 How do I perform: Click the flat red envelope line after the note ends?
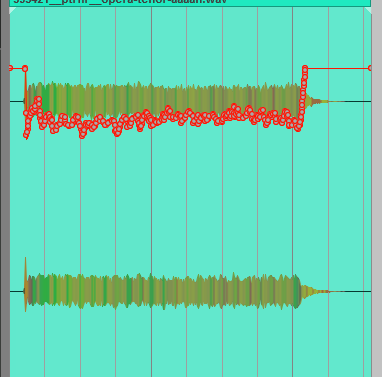point(337,68)
